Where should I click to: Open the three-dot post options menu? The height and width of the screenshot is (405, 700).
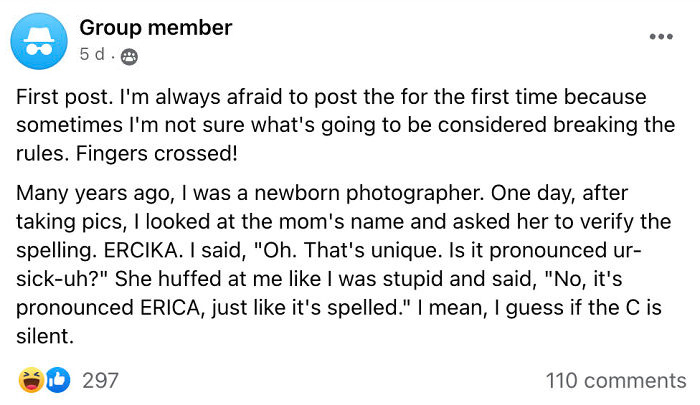pos(661,37)
